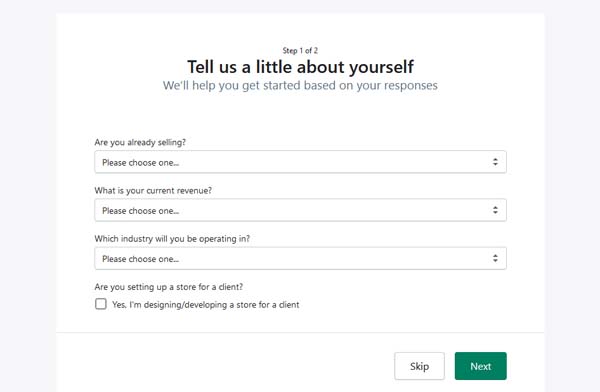Click the 'We'll help you get started' subtitle
The width and height of the screenshot is (600, 392).
tap(300, 85)
